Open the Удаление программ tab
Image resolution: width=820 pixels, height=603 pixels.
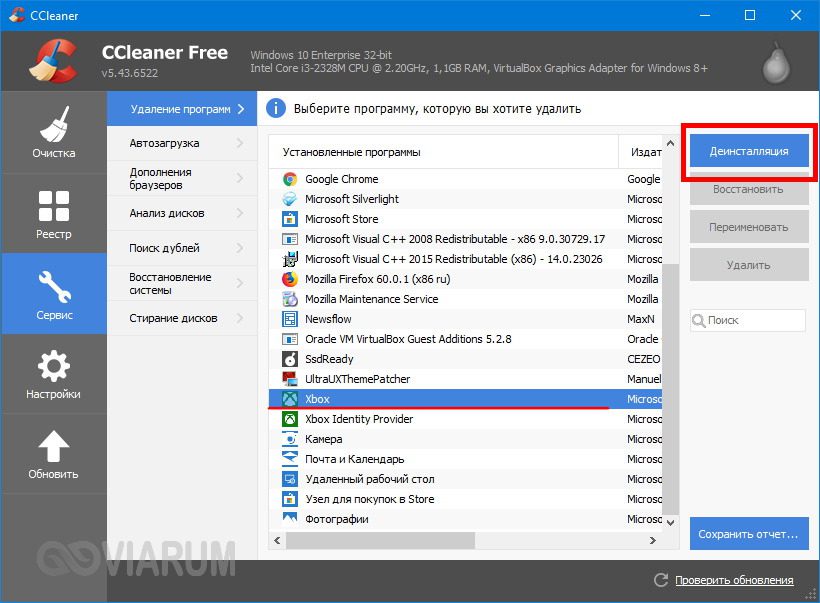(181, 109)
